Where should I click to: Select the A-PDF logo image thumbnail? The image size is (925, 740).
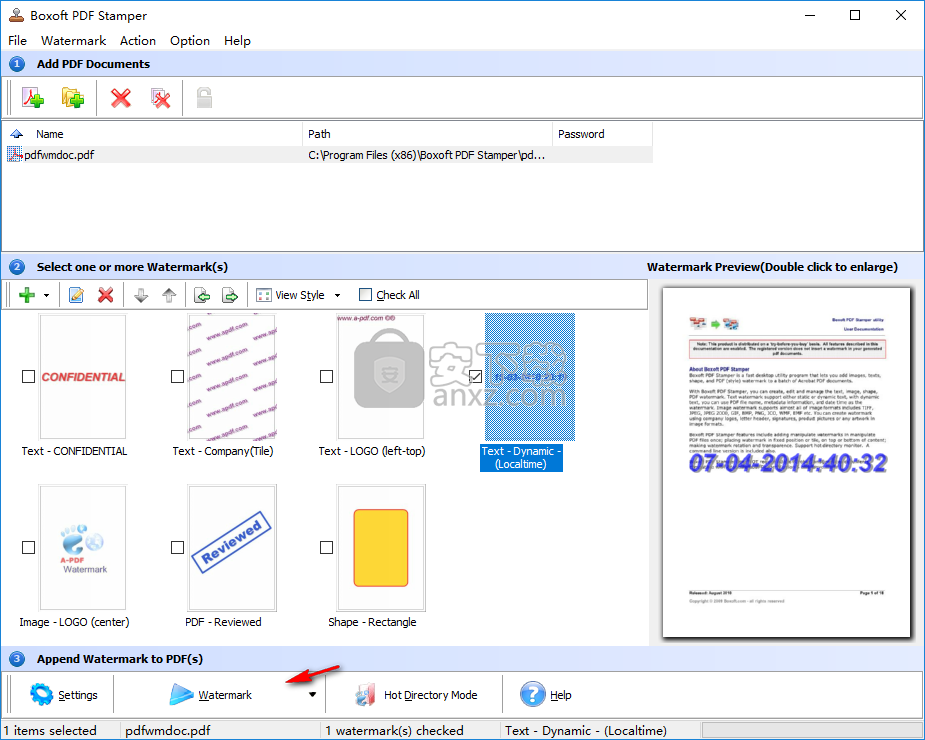83,548
